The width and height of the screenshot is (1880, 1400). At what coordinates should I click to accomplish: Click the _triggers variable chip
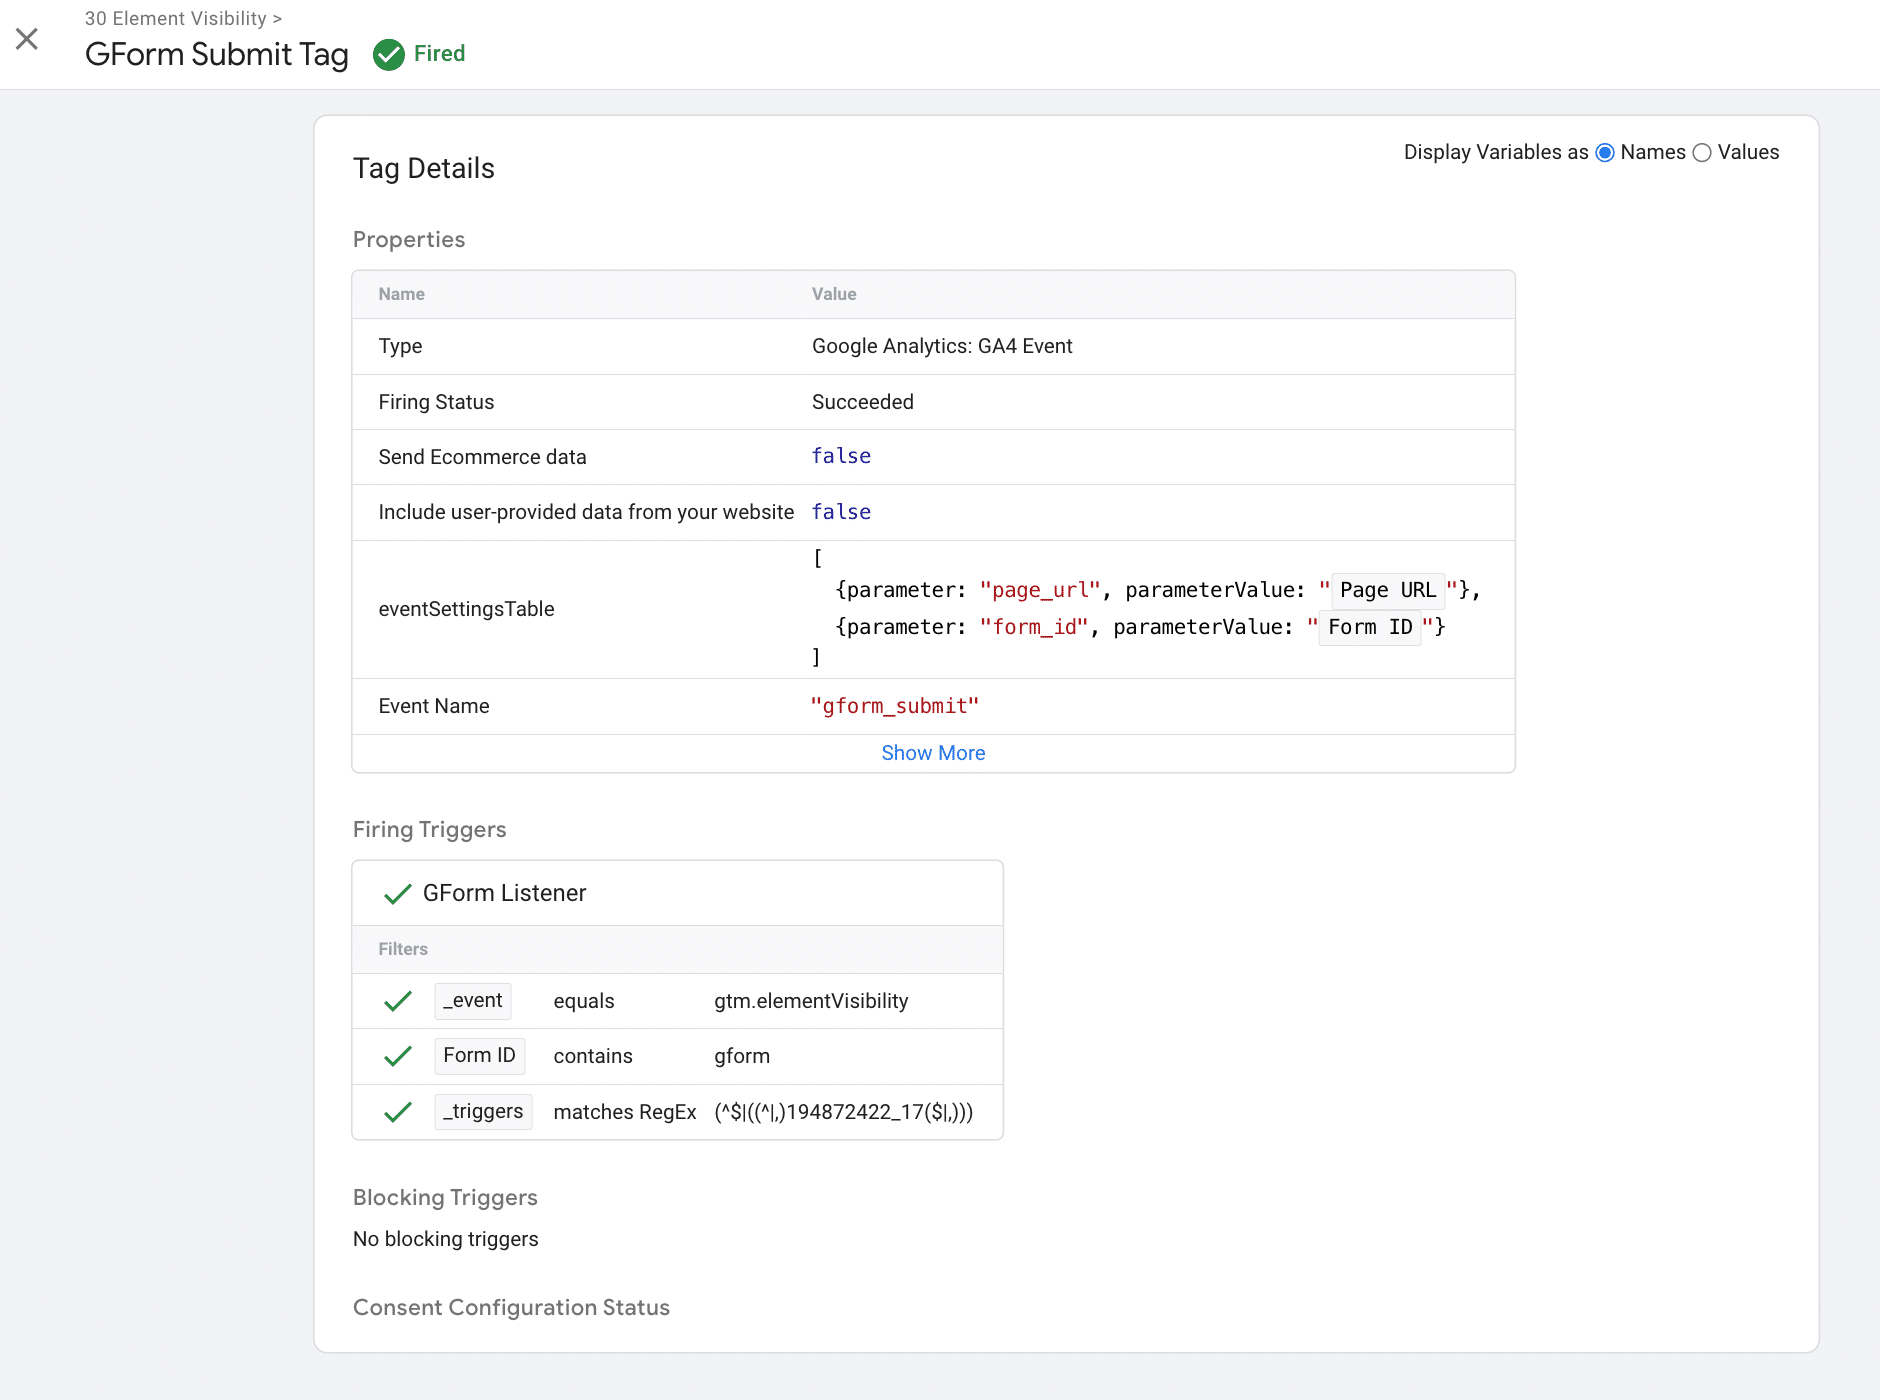click(483, 1112)
